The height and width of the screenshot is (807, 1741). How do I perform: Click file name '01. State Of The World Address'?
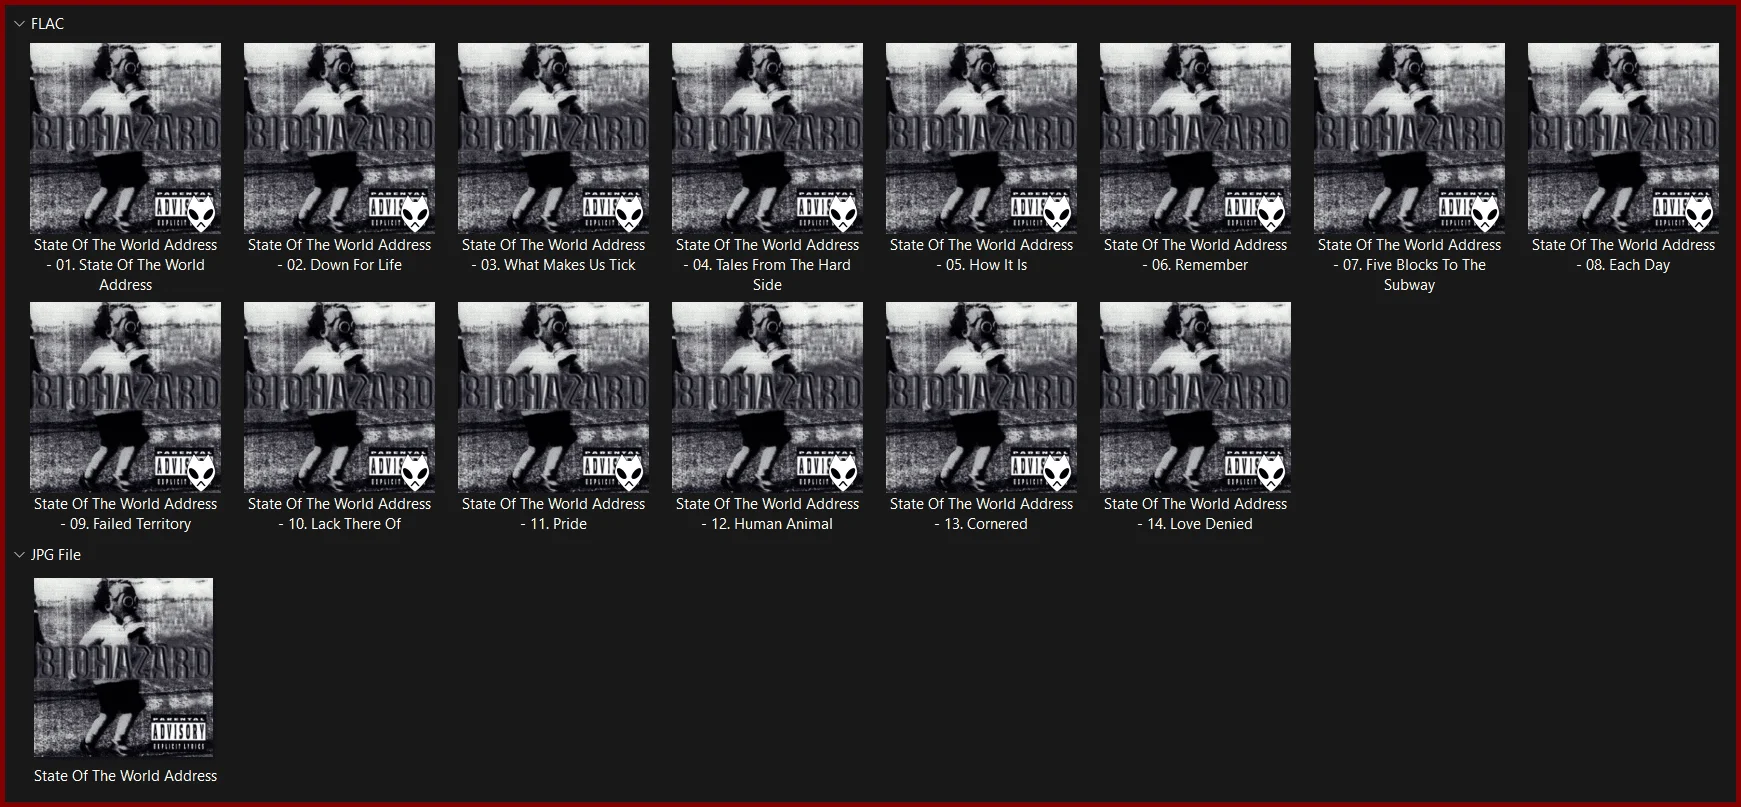[125, 265]
